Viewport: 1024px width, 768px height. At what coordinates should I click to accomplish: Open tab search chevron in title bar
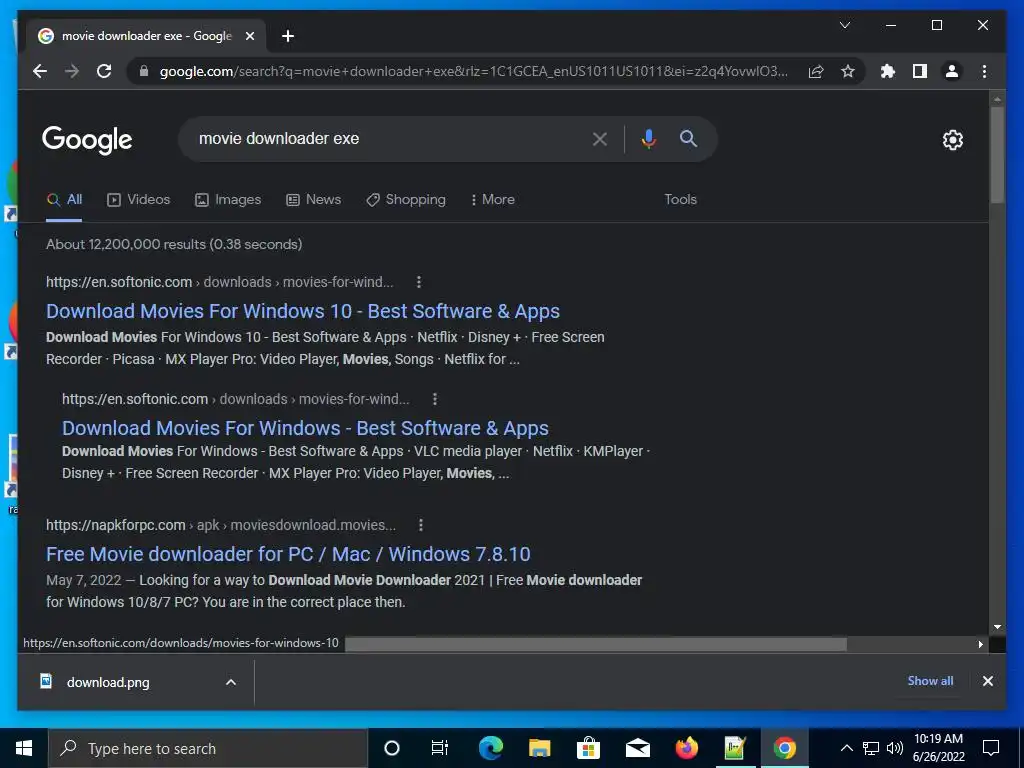point(844,25)
